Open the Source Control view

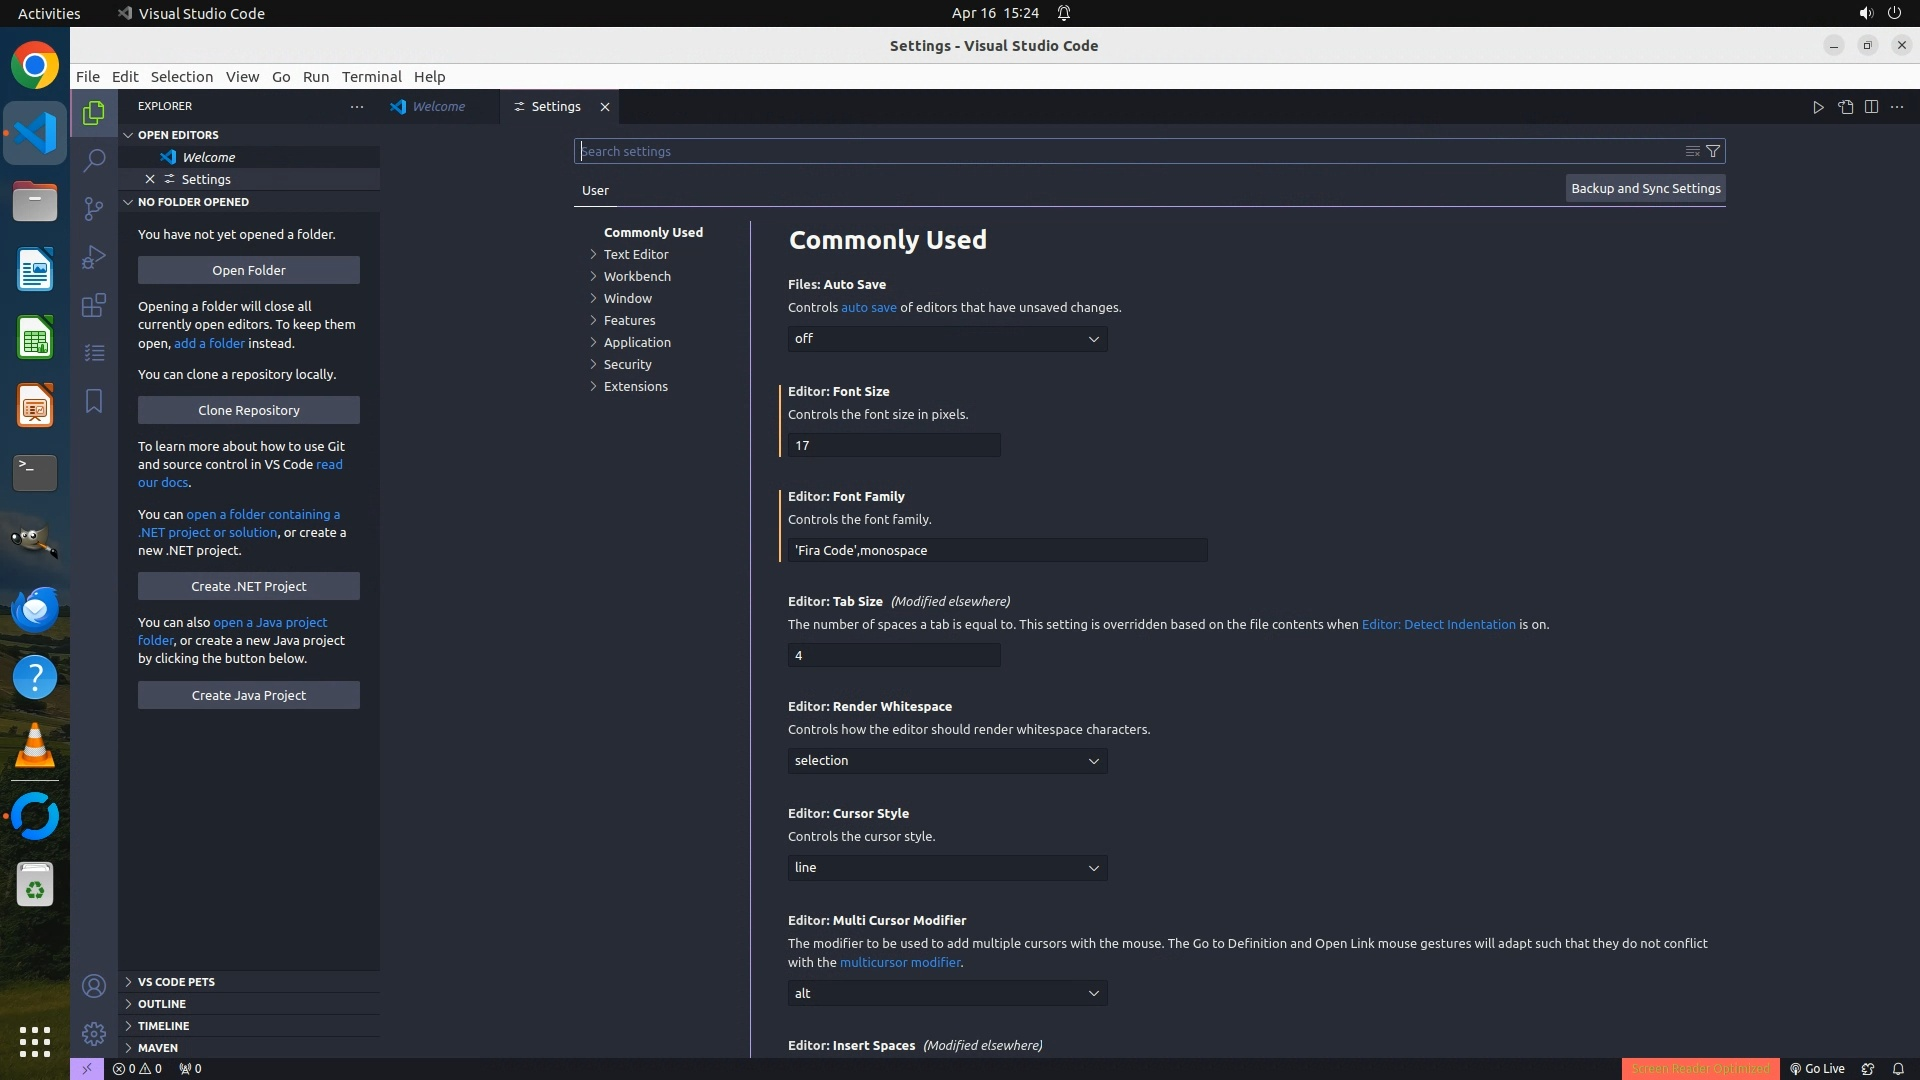(x=94, y=208)
